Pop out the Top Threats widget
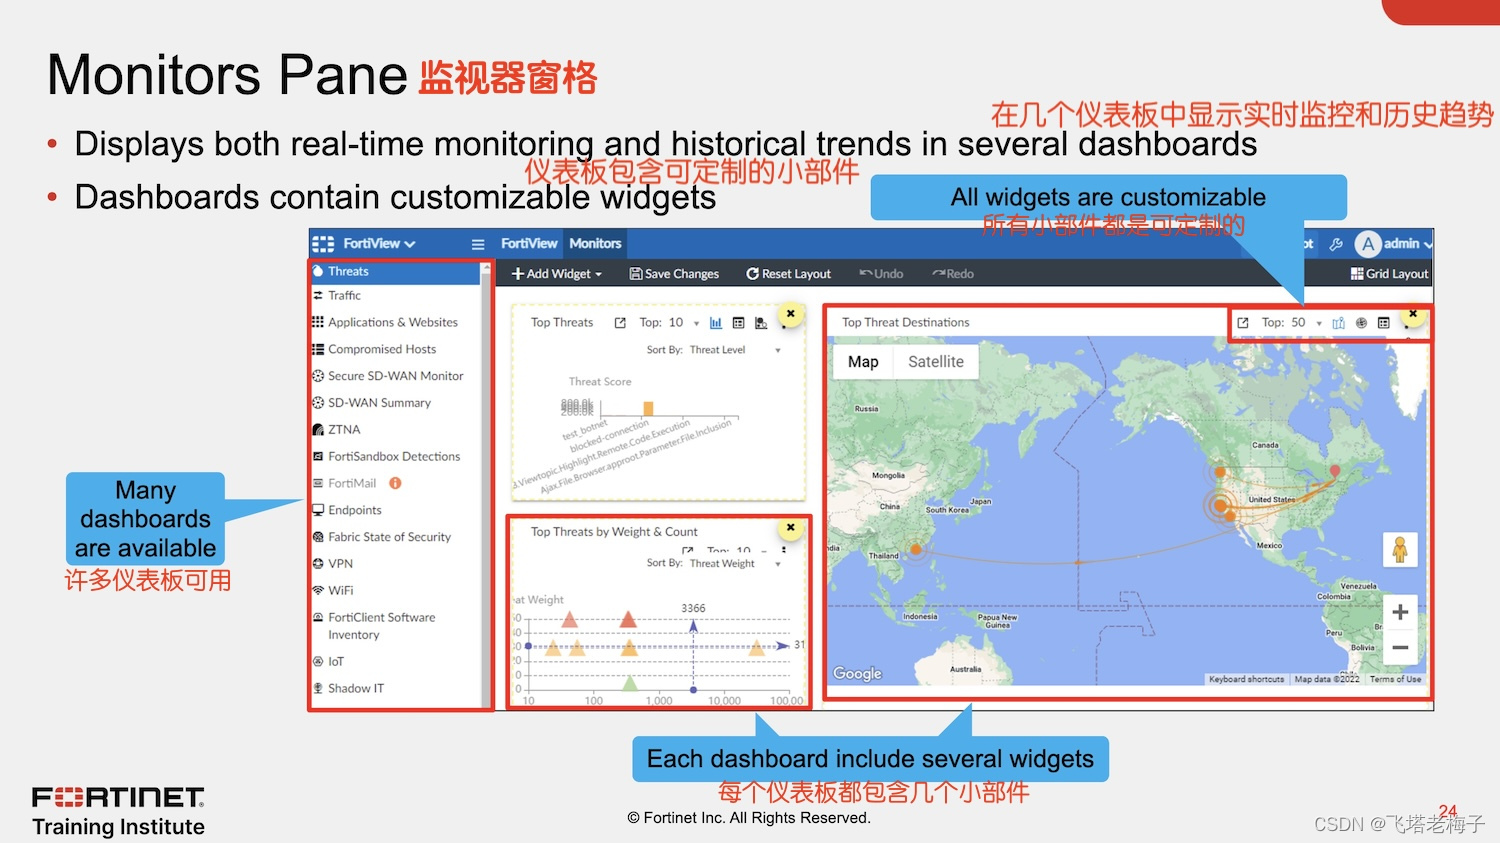The width and height of the screenshot is (1500, 843). click(620, 323)
